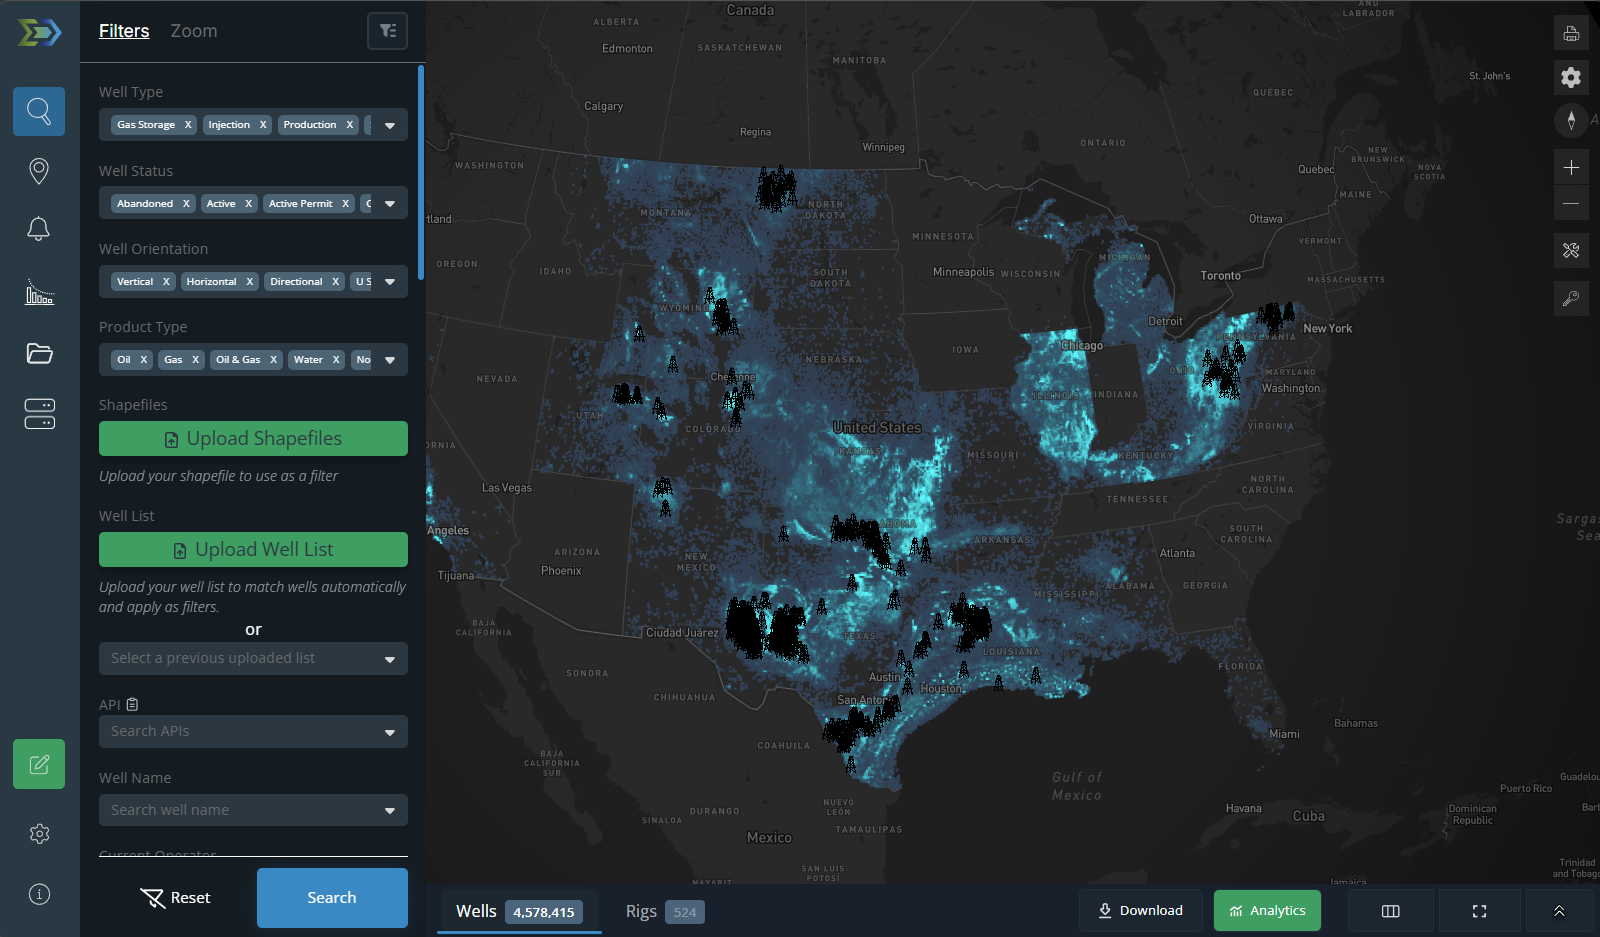Open the folder section in the sidebar
The width and height of the screenshot is (1600, 937).
click(x=39, y=353)
